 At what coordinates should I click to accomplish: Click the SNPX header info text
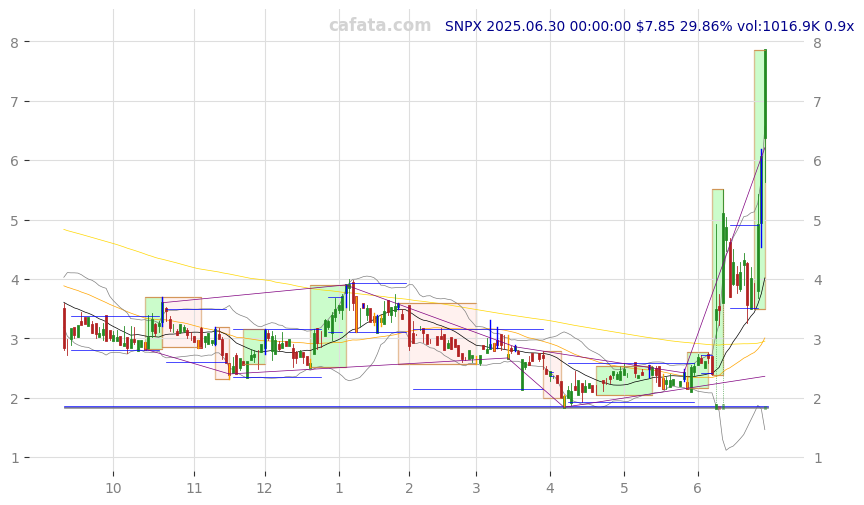[649, 26]
